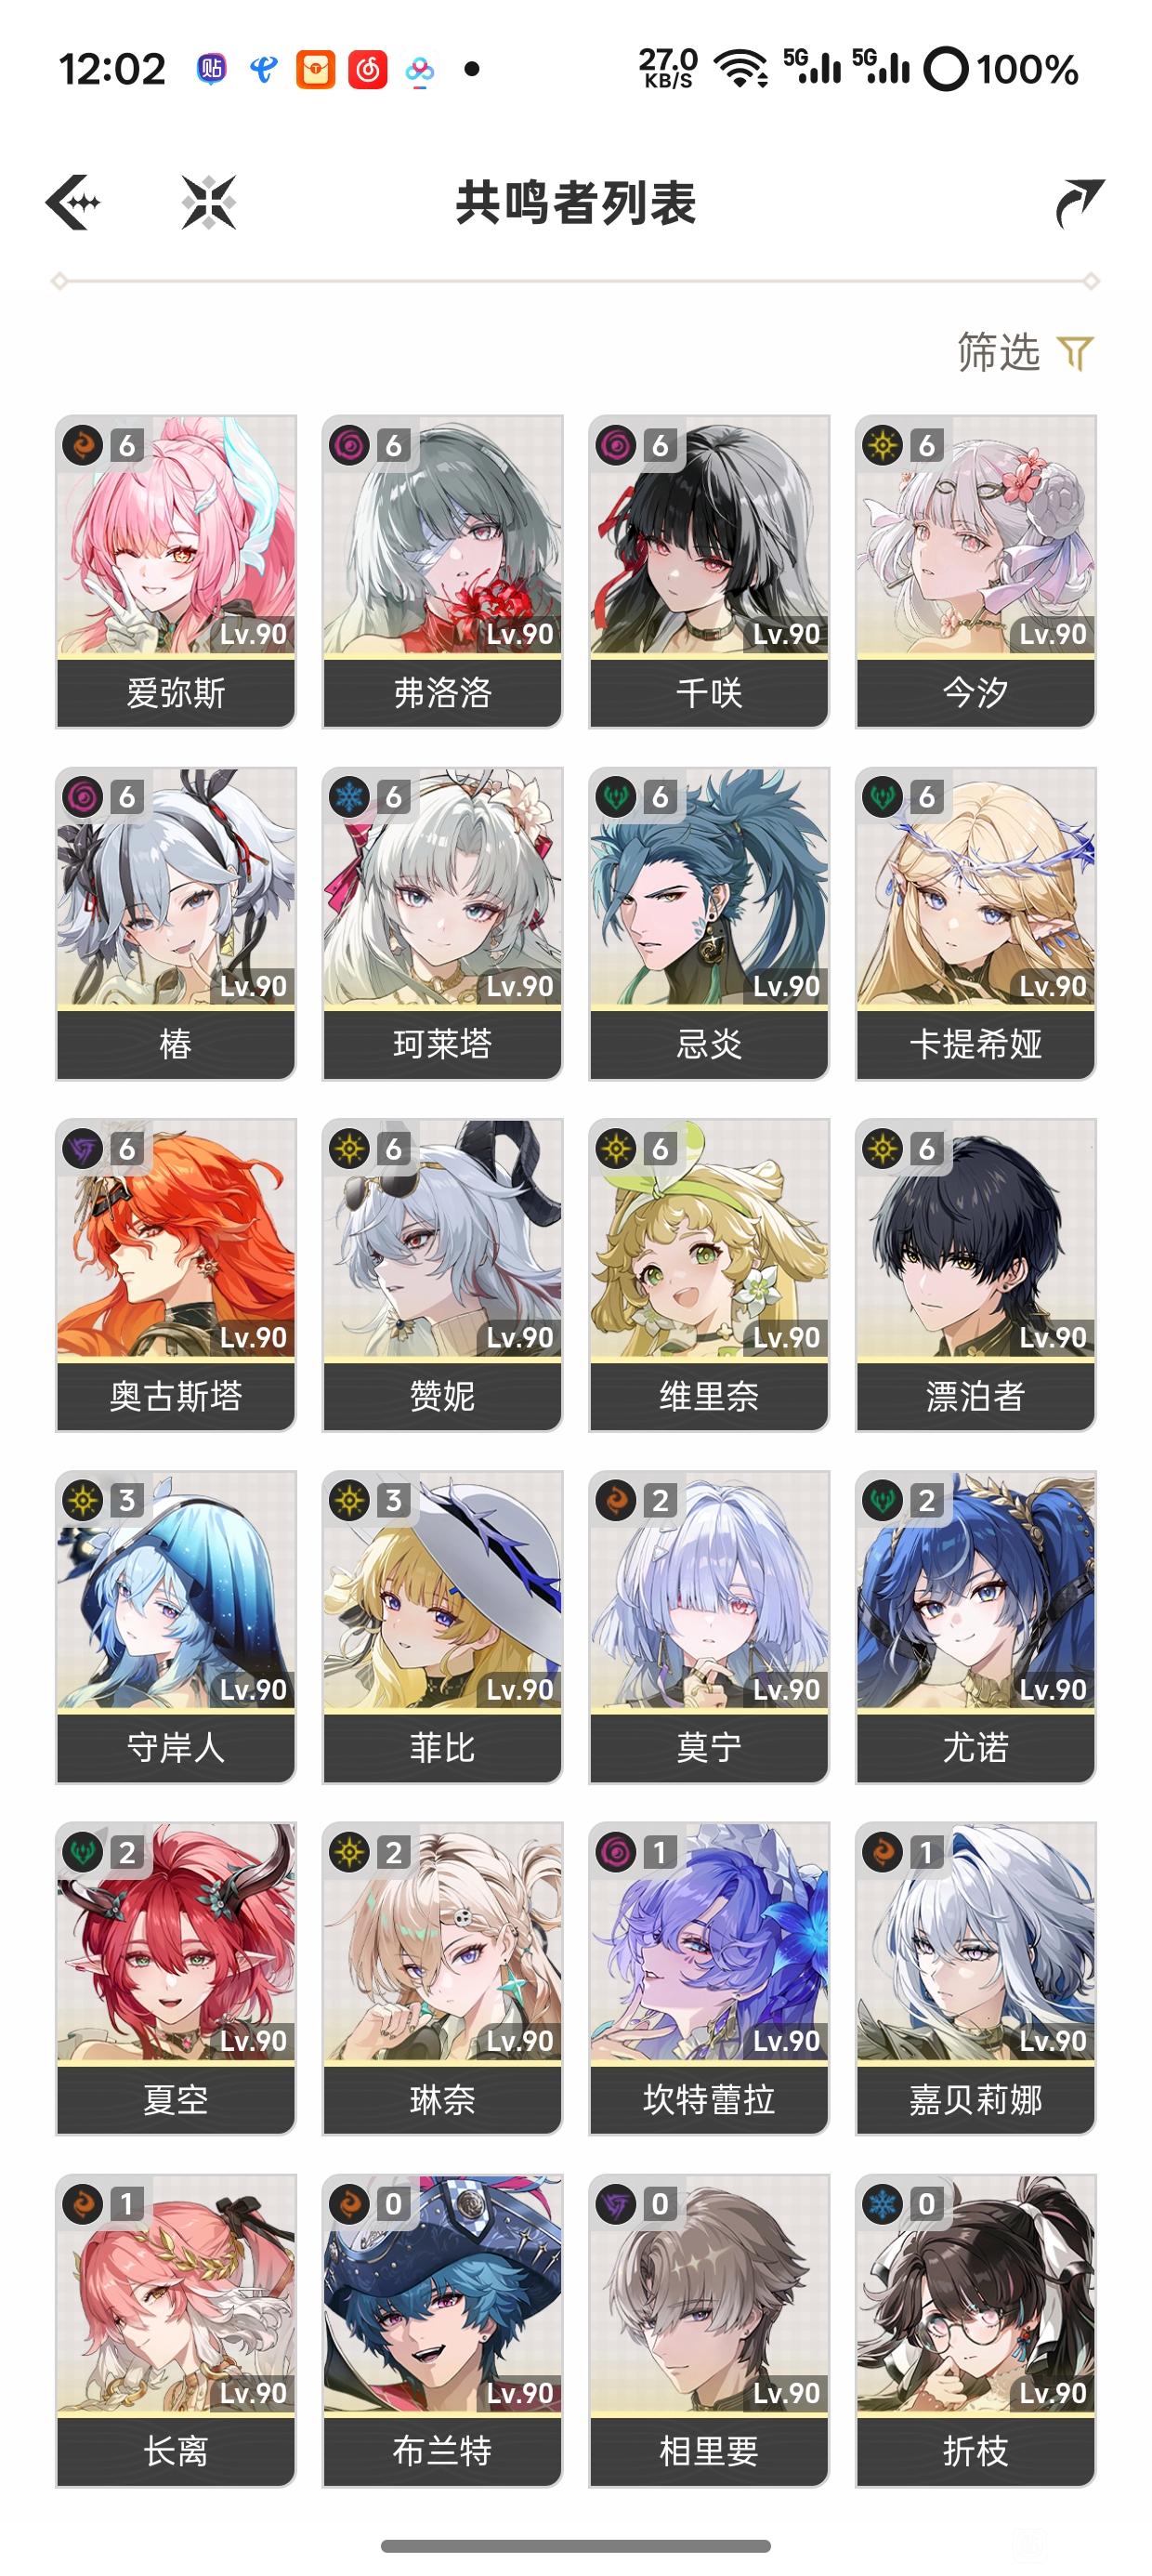
Task: Tap the 守岸人 name label
Action: tap(176, 1748)
